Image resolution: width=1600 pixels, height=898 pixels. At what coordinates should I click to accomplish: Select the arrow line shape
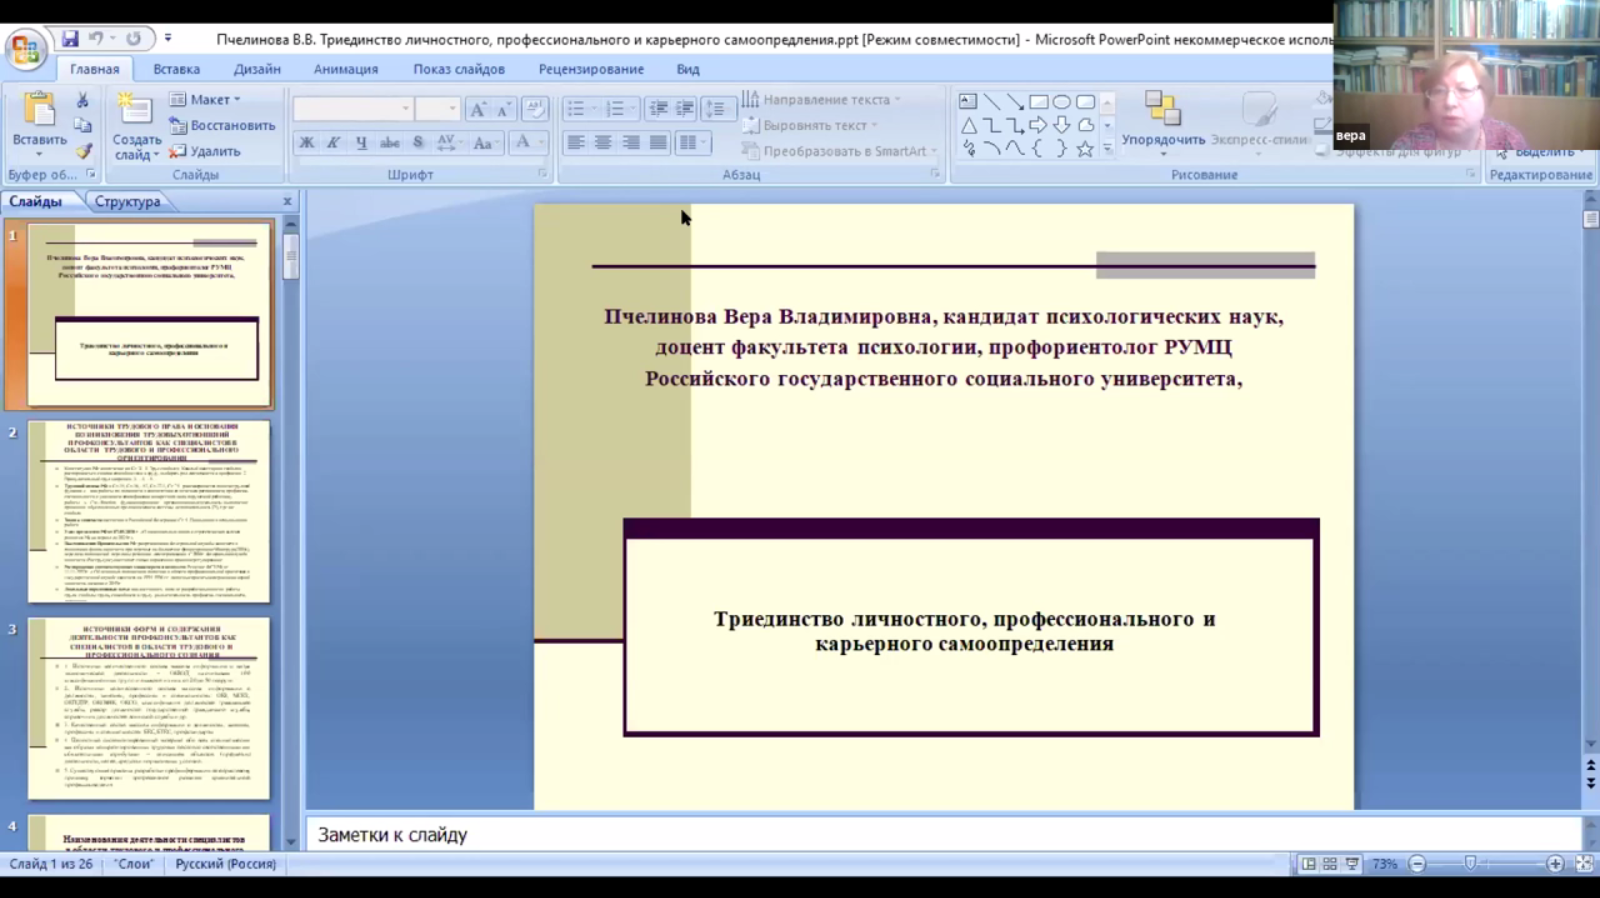[1015, 101]
